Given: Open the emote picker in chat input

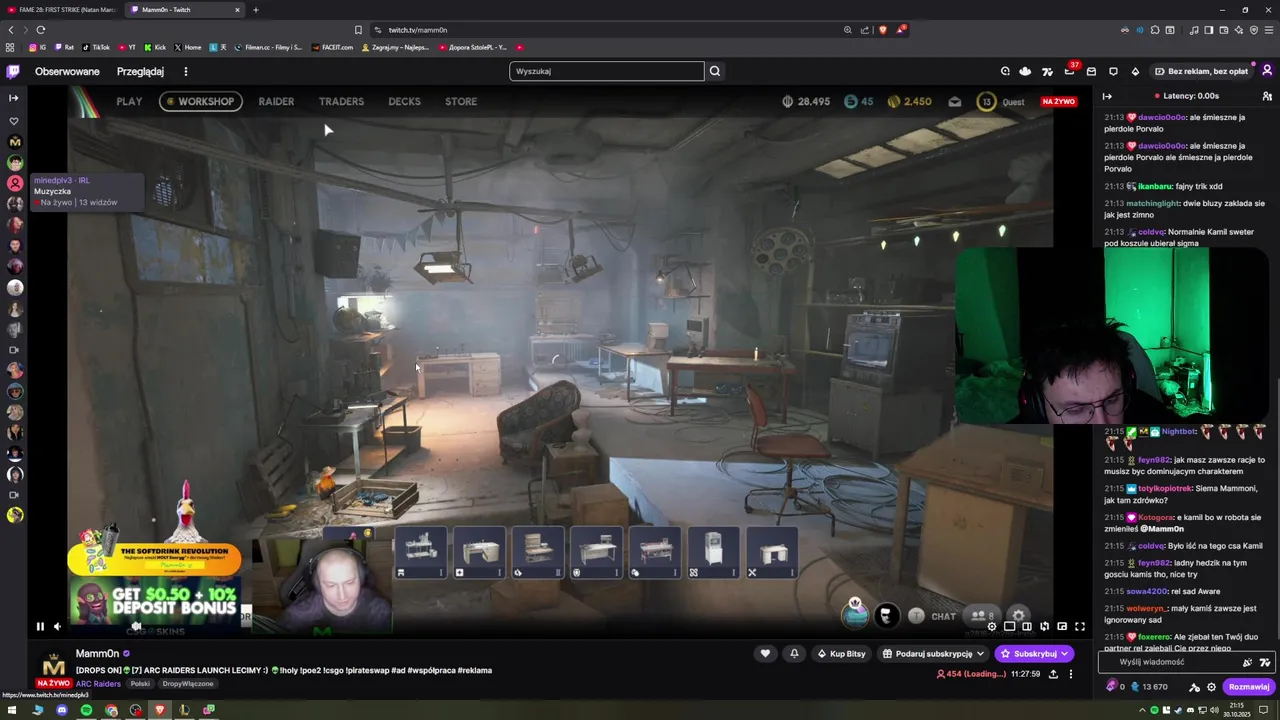Looking at the screenshot, I should (x=1265, y=662).
